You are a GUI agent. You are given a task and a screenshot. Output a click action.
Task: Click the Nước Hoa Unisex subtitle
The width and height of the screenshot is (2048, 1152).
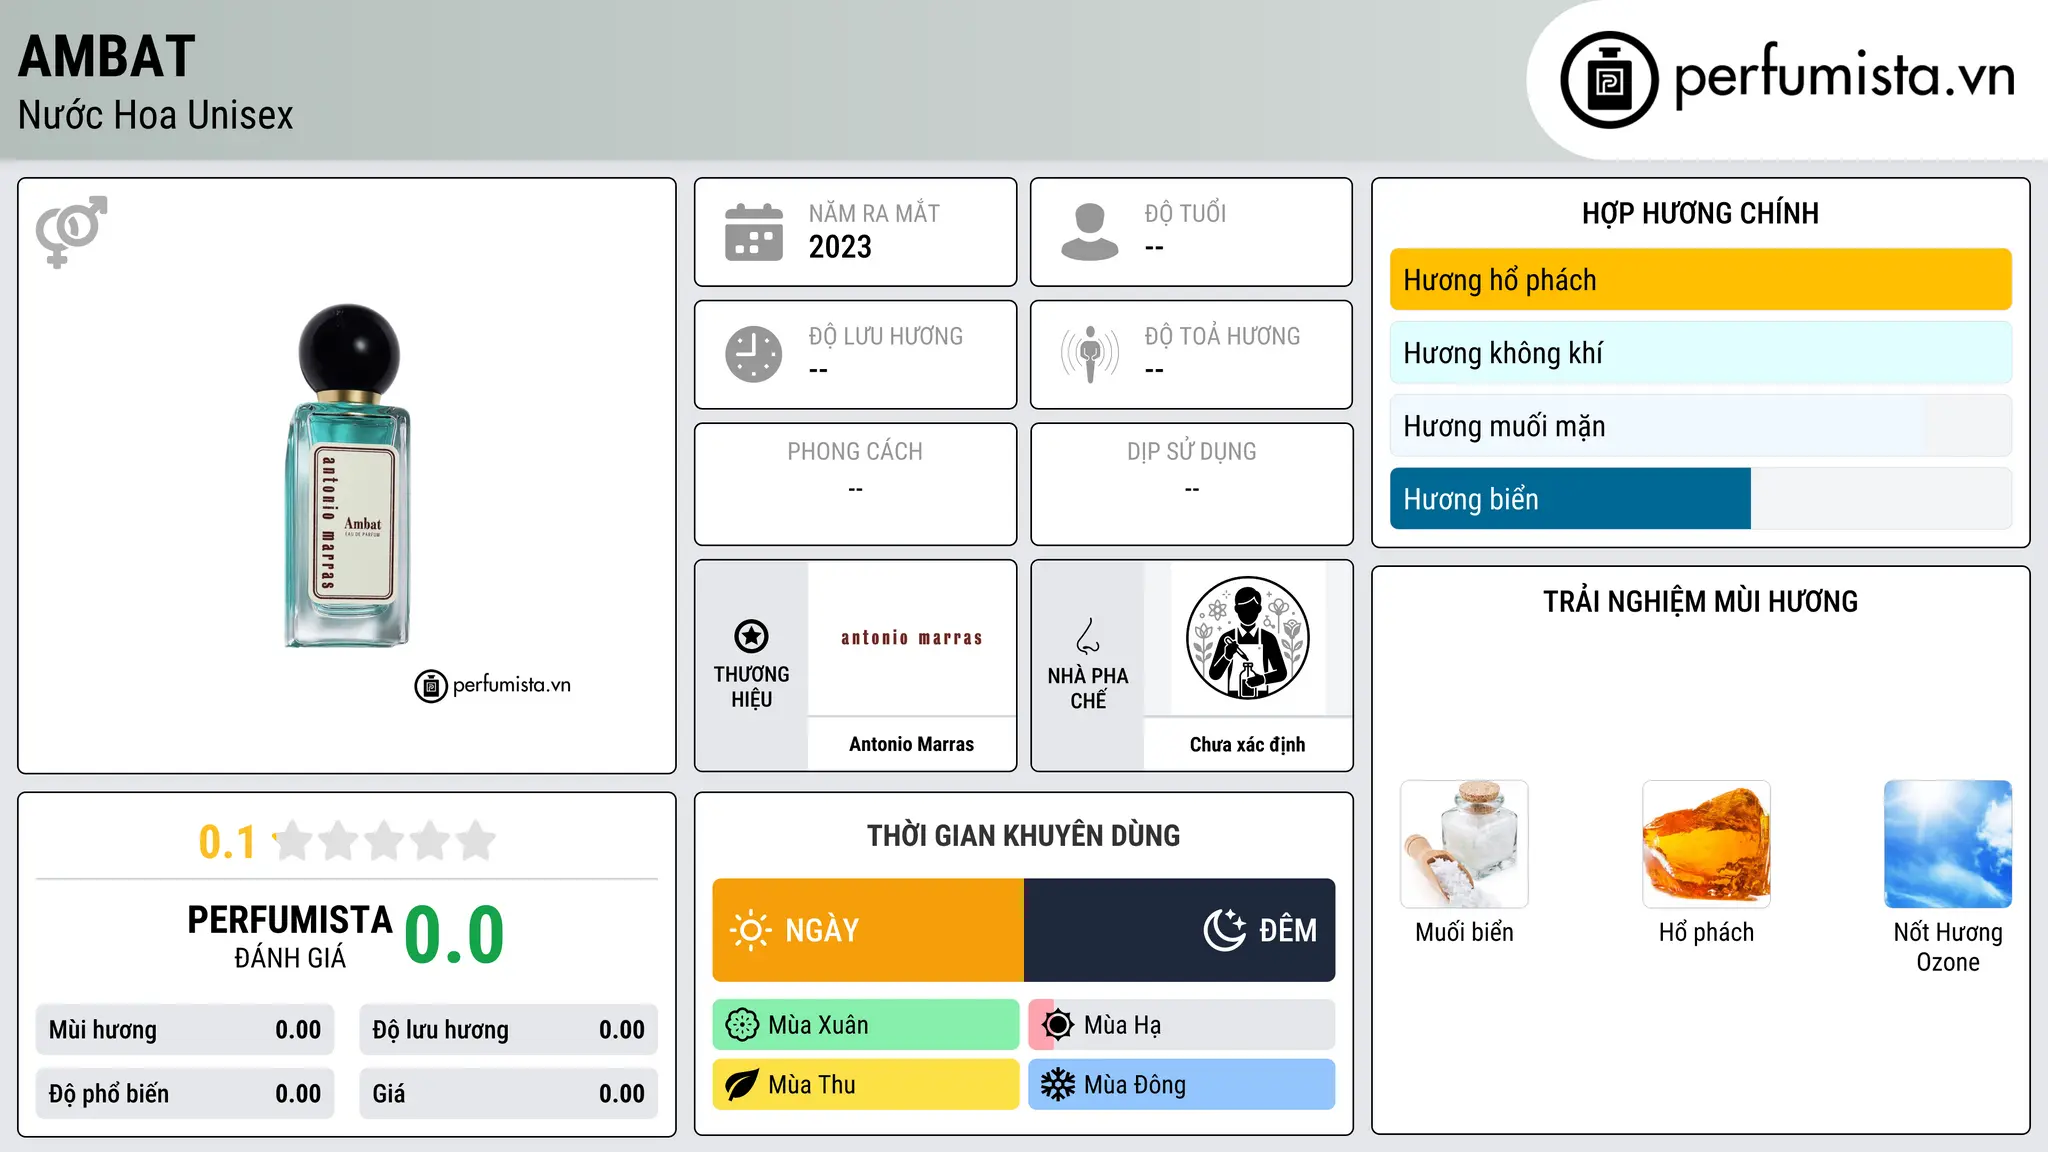tap(155, 115)
